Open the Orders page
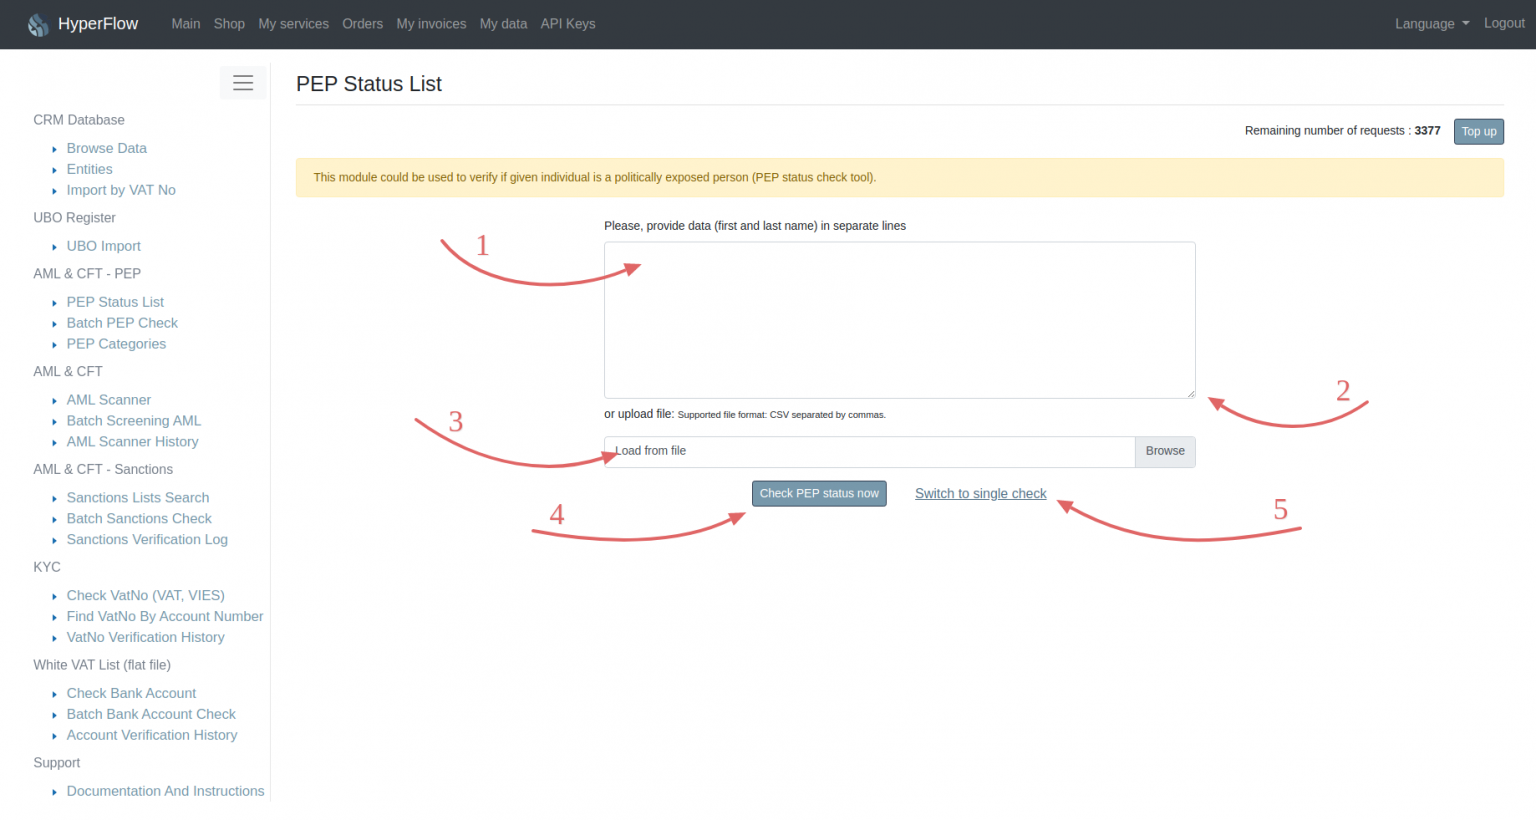 tap(362, 23)
